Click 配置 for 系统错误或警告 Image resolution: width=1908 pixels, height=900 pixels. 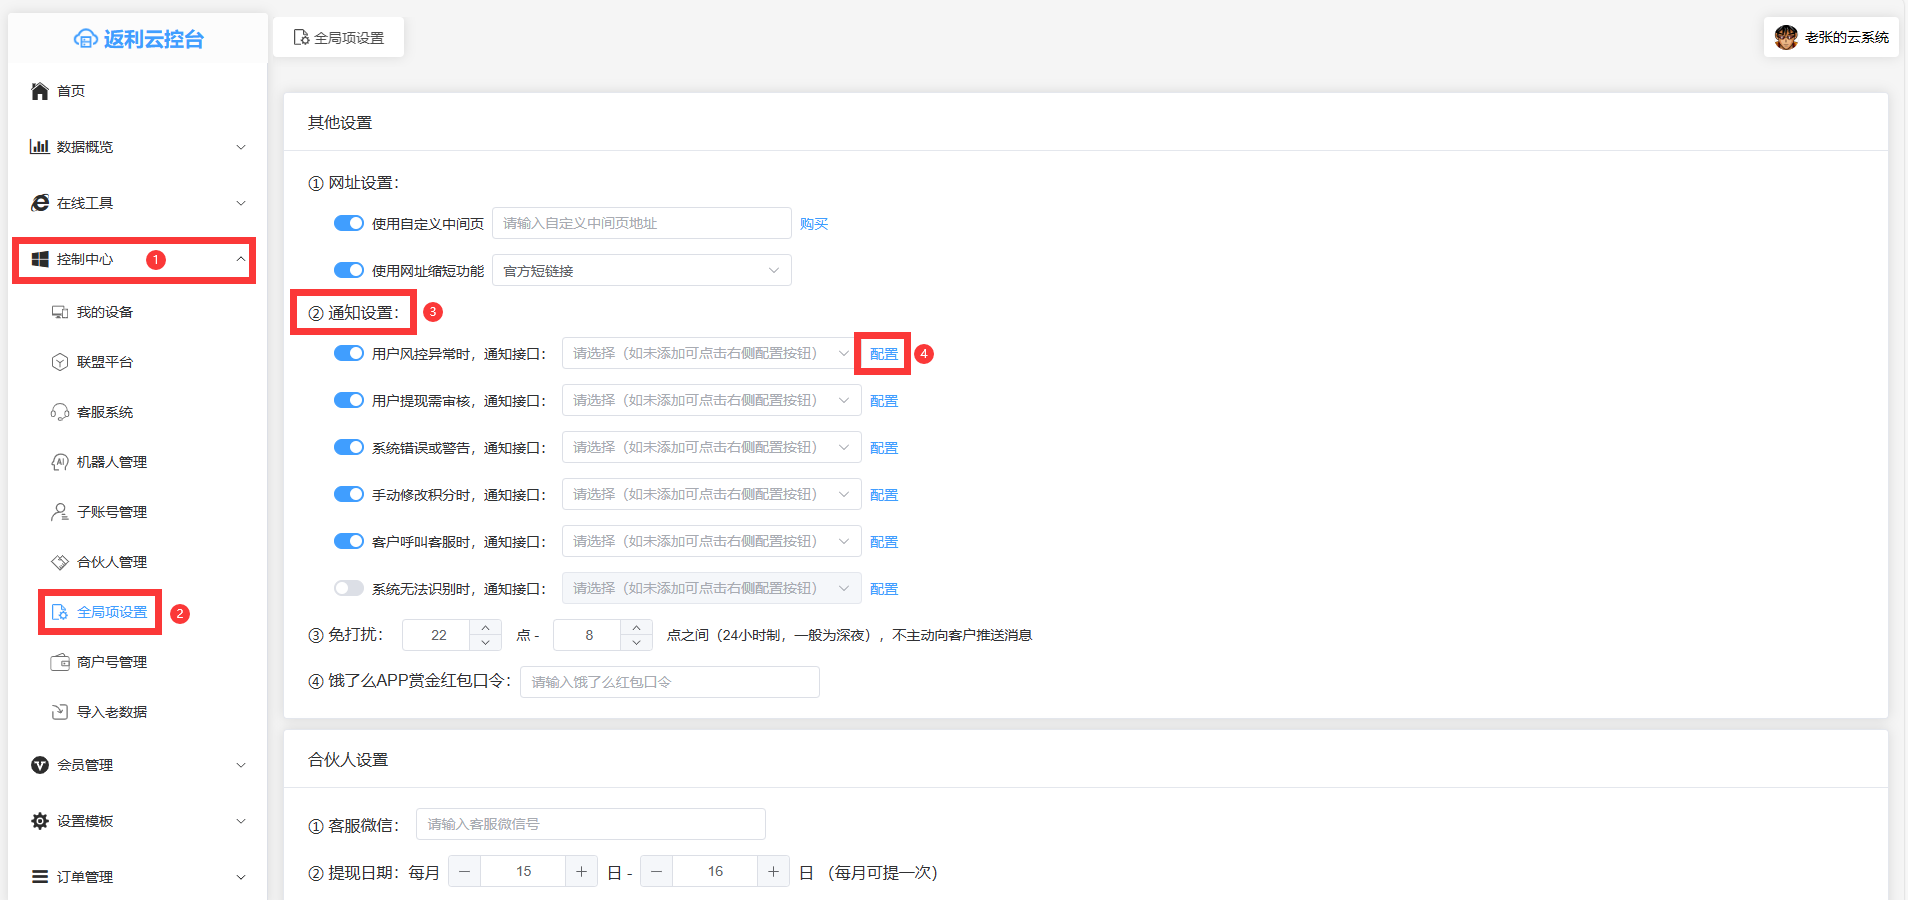pyautogui.click(x=884, y=448)
